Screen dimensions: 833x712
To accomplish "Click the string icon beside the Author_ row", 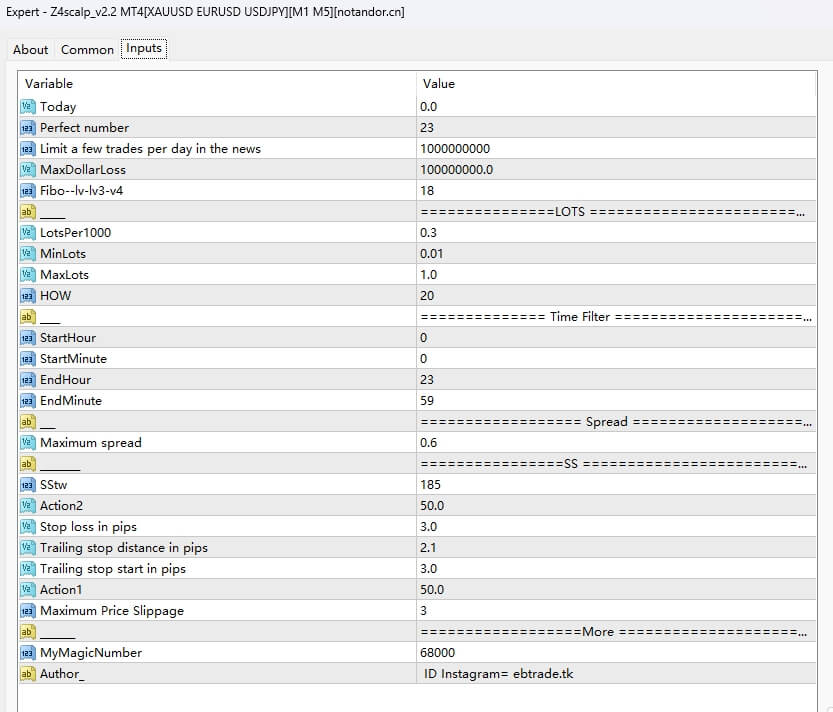I will pos(28,674).
